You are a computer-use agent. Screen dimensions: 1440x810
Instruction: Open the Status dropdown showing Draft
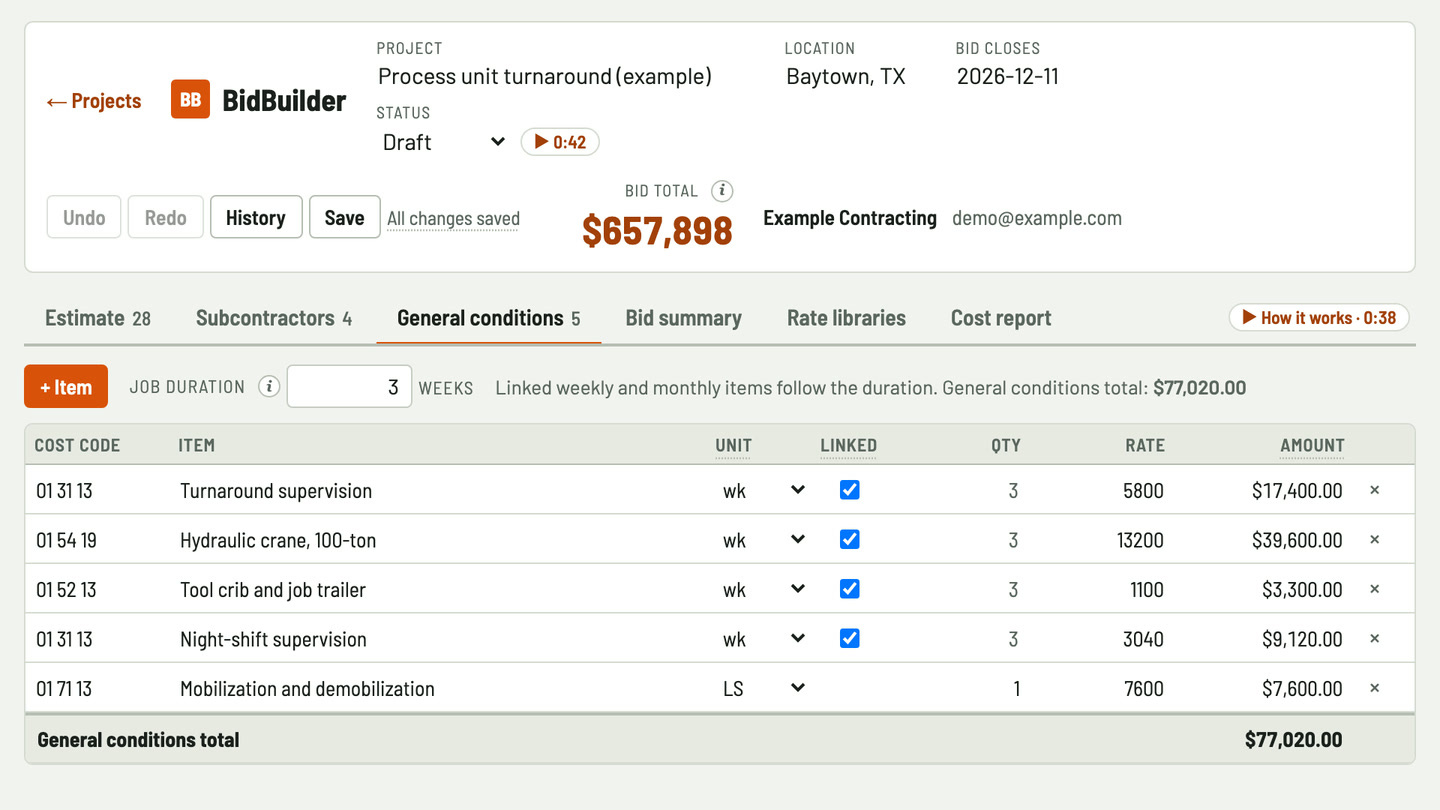(x=443, y=142)
